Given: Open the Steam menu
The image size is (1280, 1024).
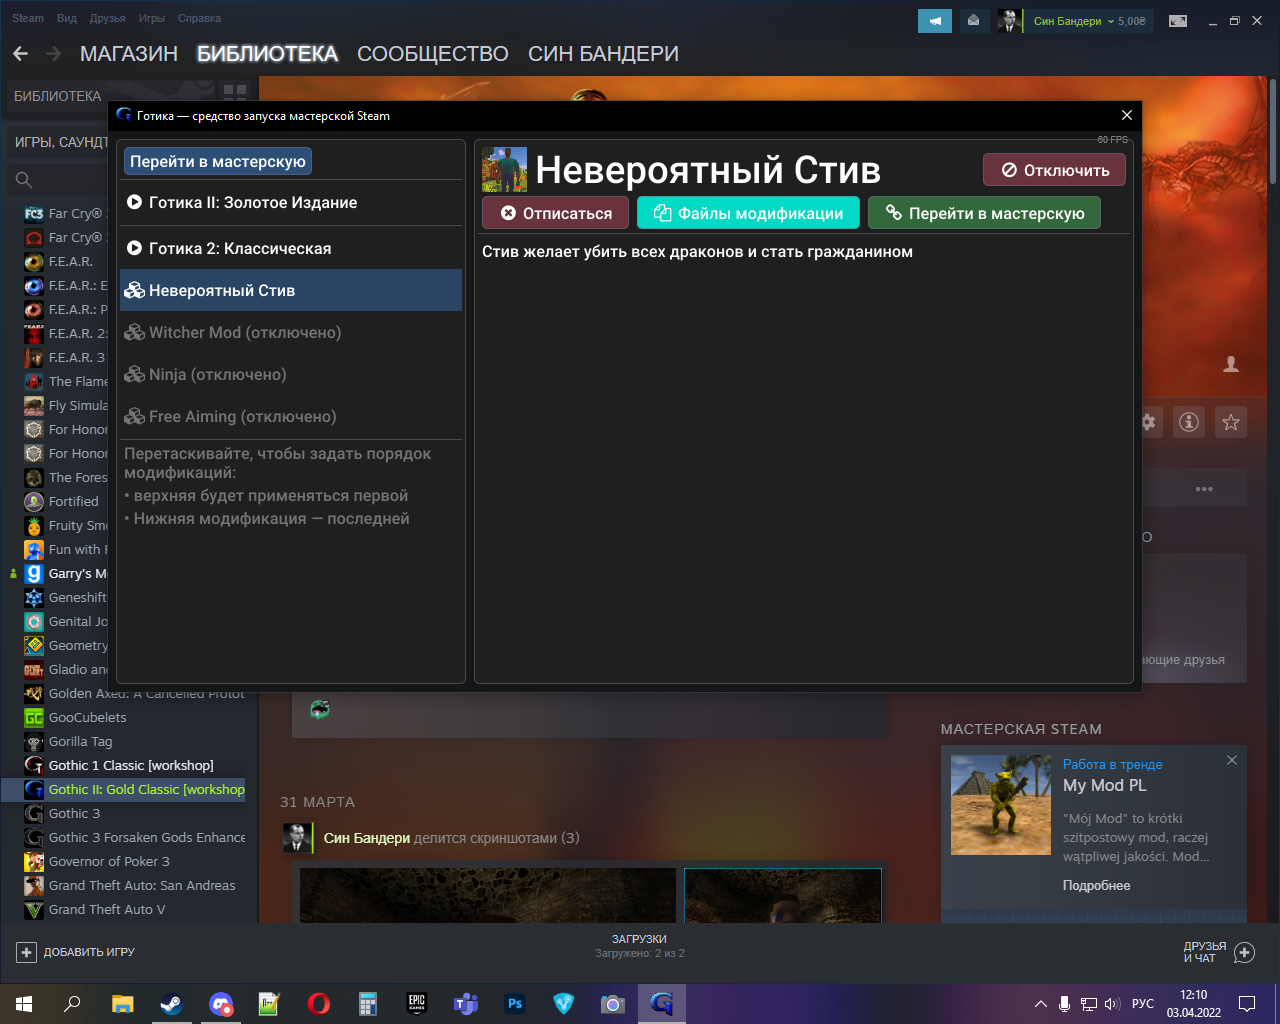Looking at the screenshot, I should pos(28,18).
